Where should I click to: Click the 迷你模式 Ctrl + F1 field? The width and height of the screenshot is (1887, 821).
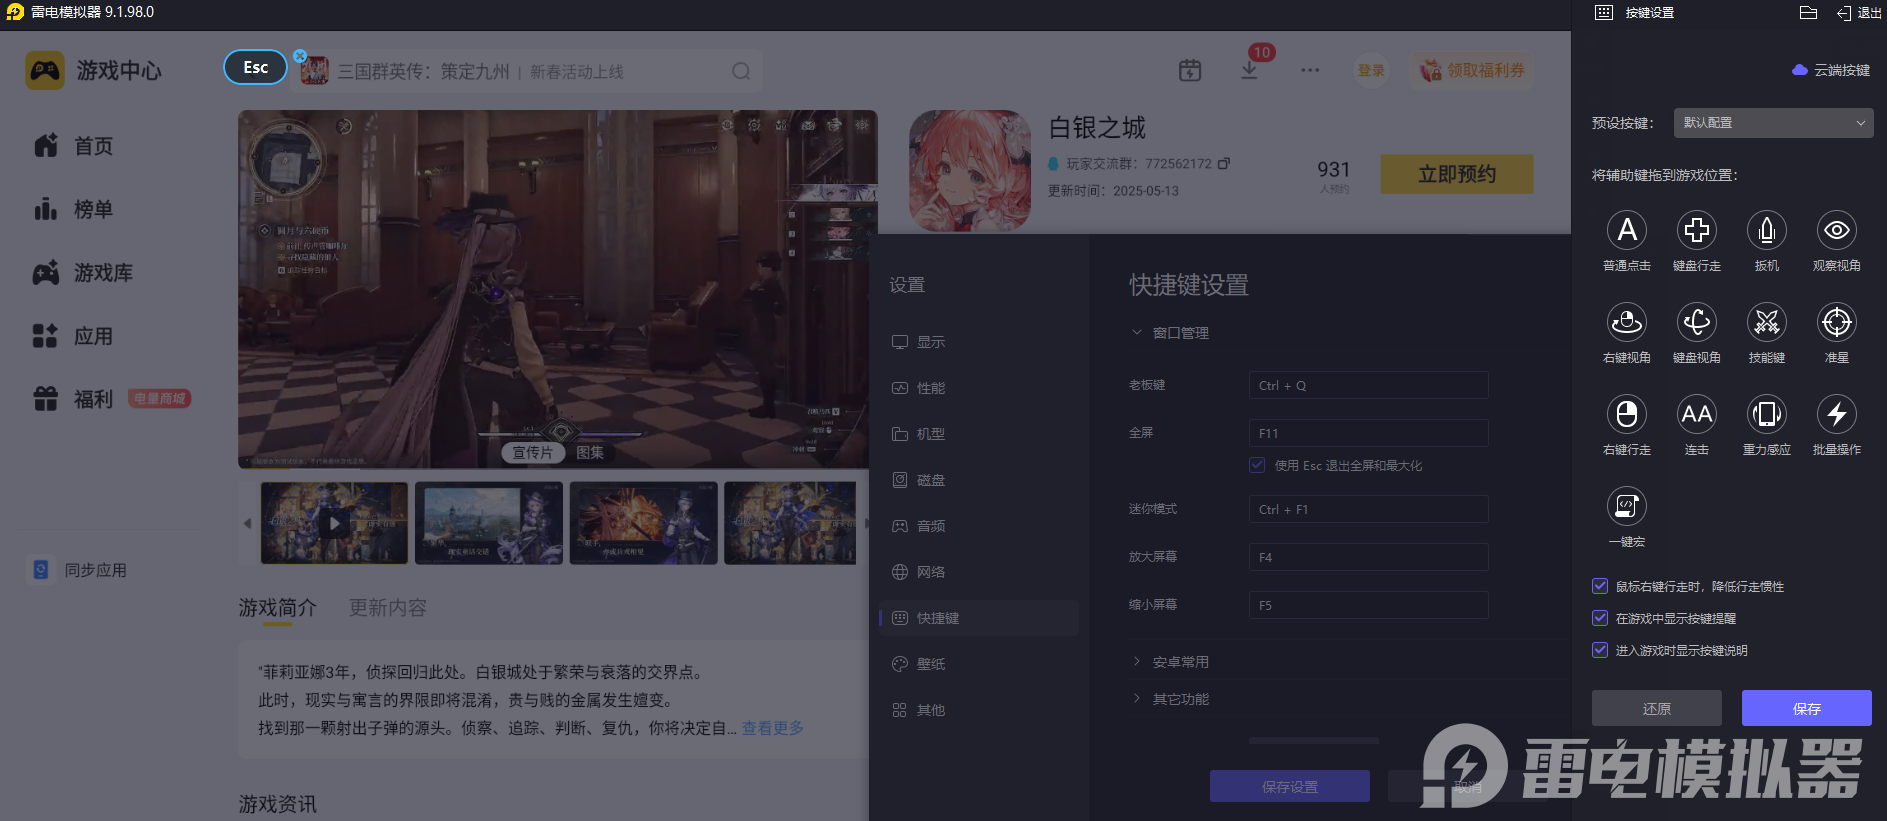coord(1369,509)
